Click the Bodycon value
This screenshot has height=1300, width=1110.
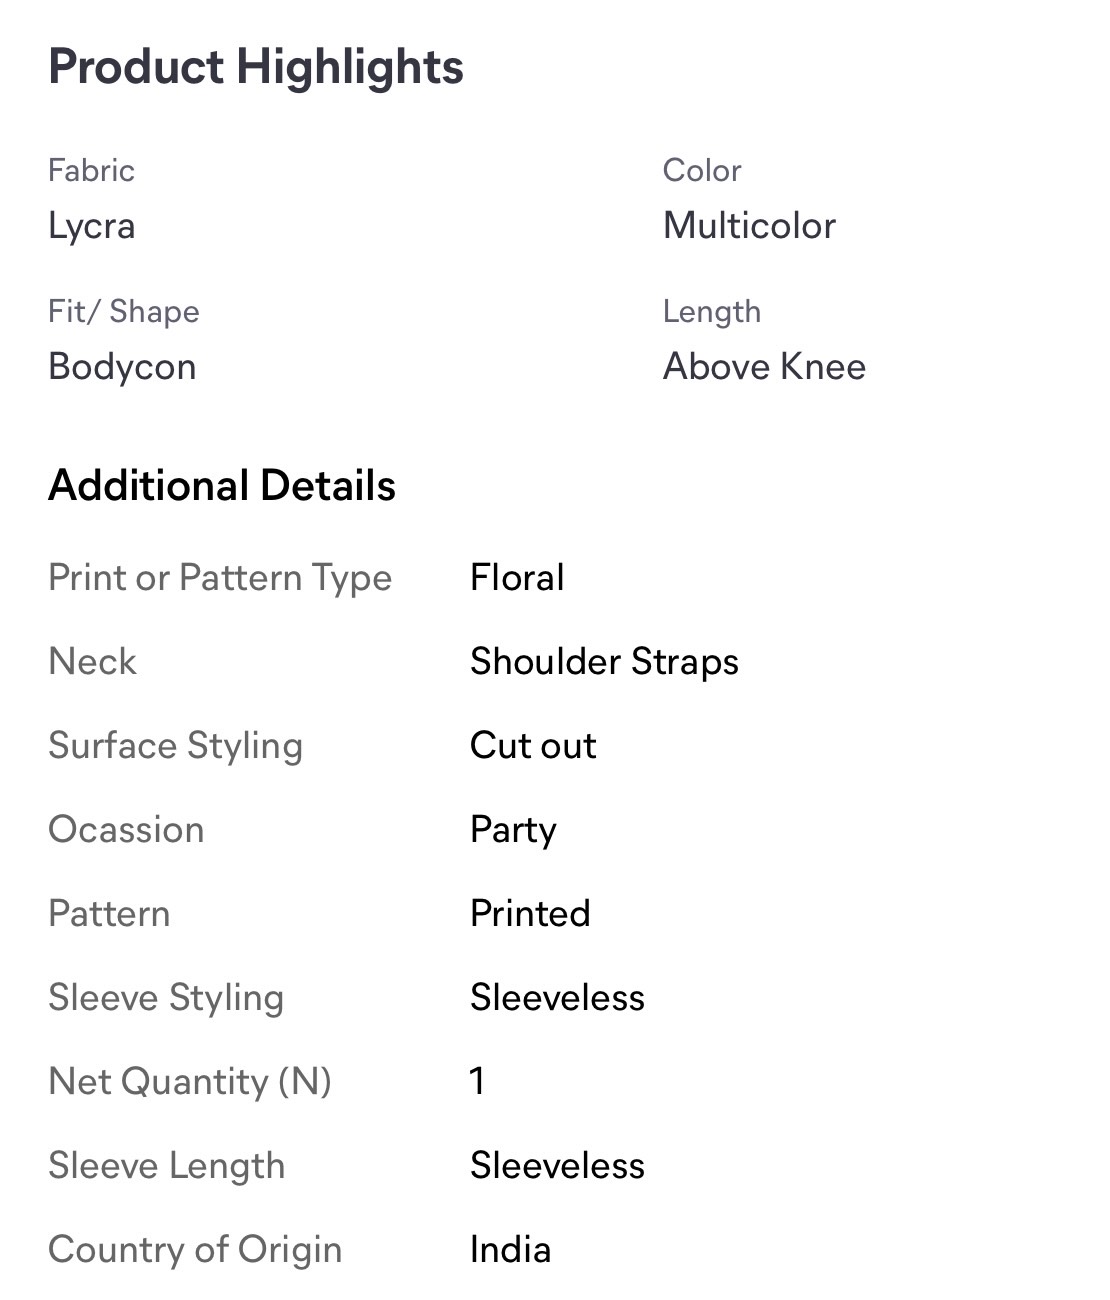(x=122, y=367)
